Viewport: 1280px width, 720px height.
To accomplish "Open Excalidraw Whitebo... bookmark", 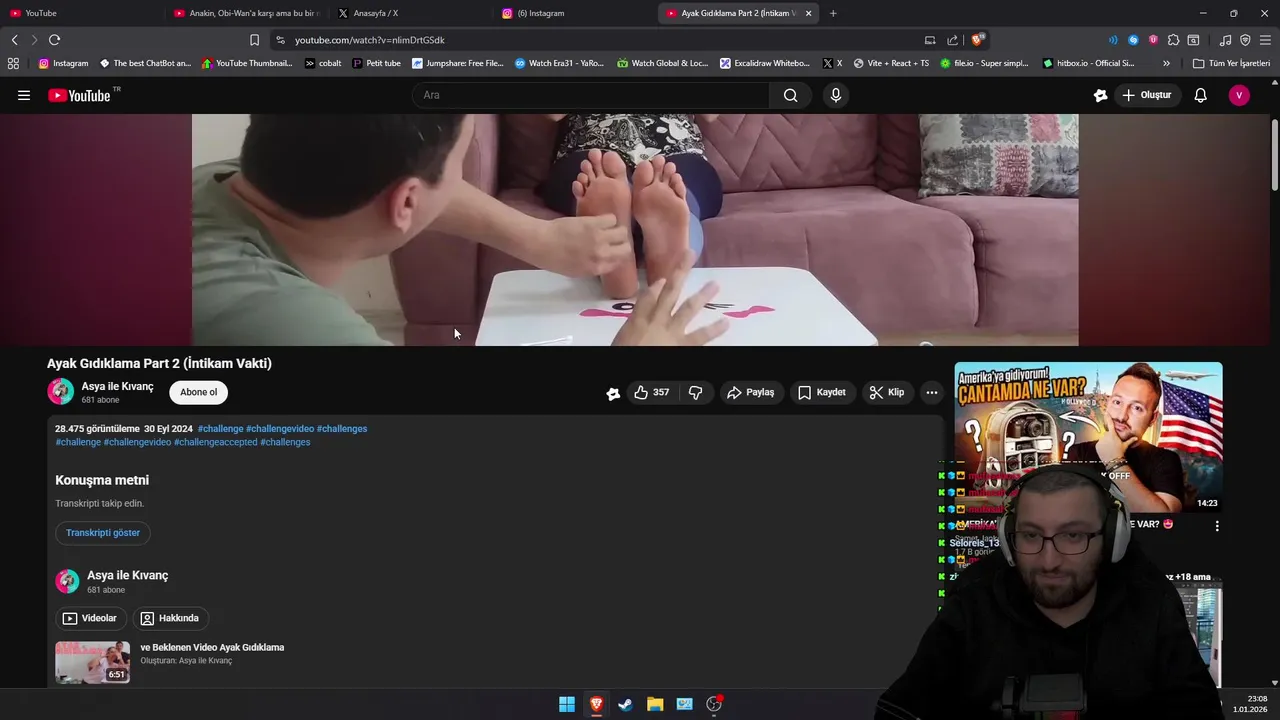I will (x=763, y=63).
